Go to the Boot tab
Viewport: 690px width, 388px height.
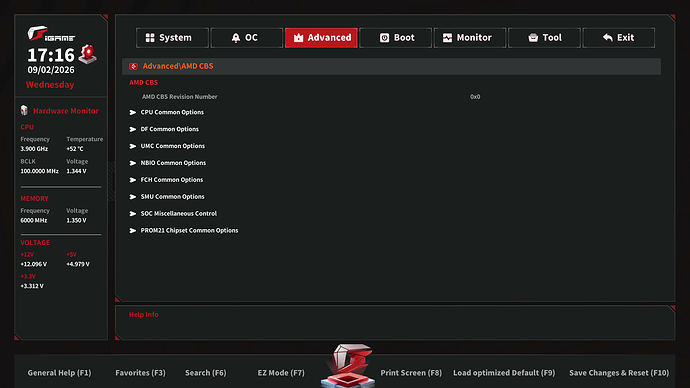395,38
